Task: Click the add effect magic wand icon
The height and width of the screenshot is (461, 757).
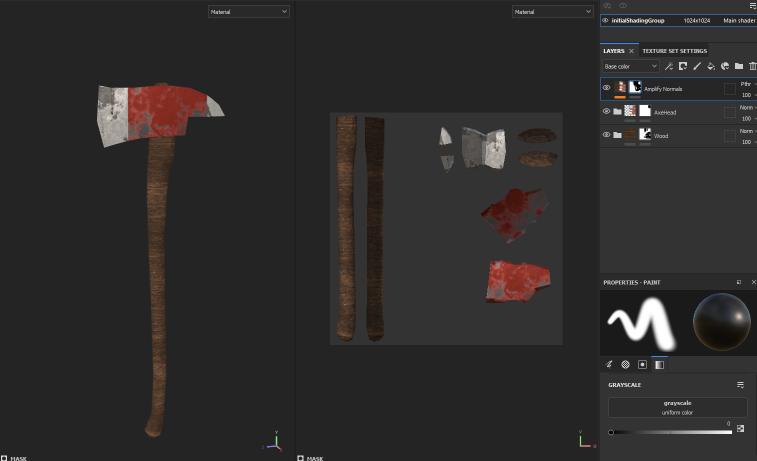Action: (x=669, y=66)
